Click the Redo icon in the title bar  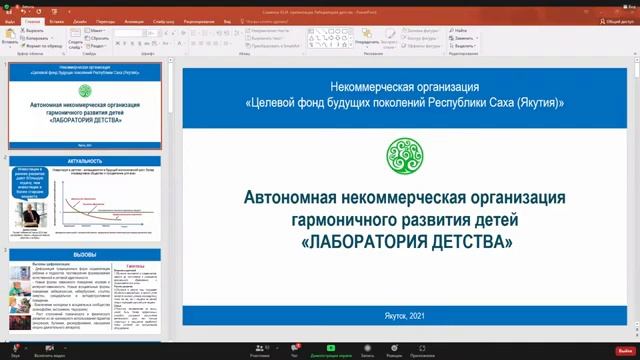[x=38, y=12]
